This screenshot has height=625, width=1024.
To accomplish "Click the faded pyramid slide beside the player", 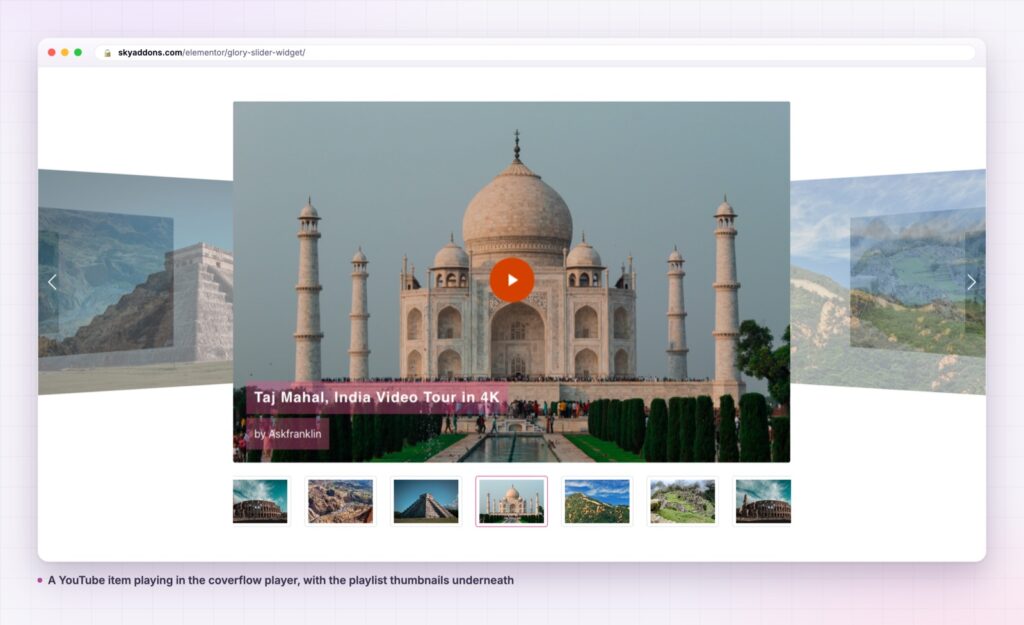I will [x=136, y=282].
